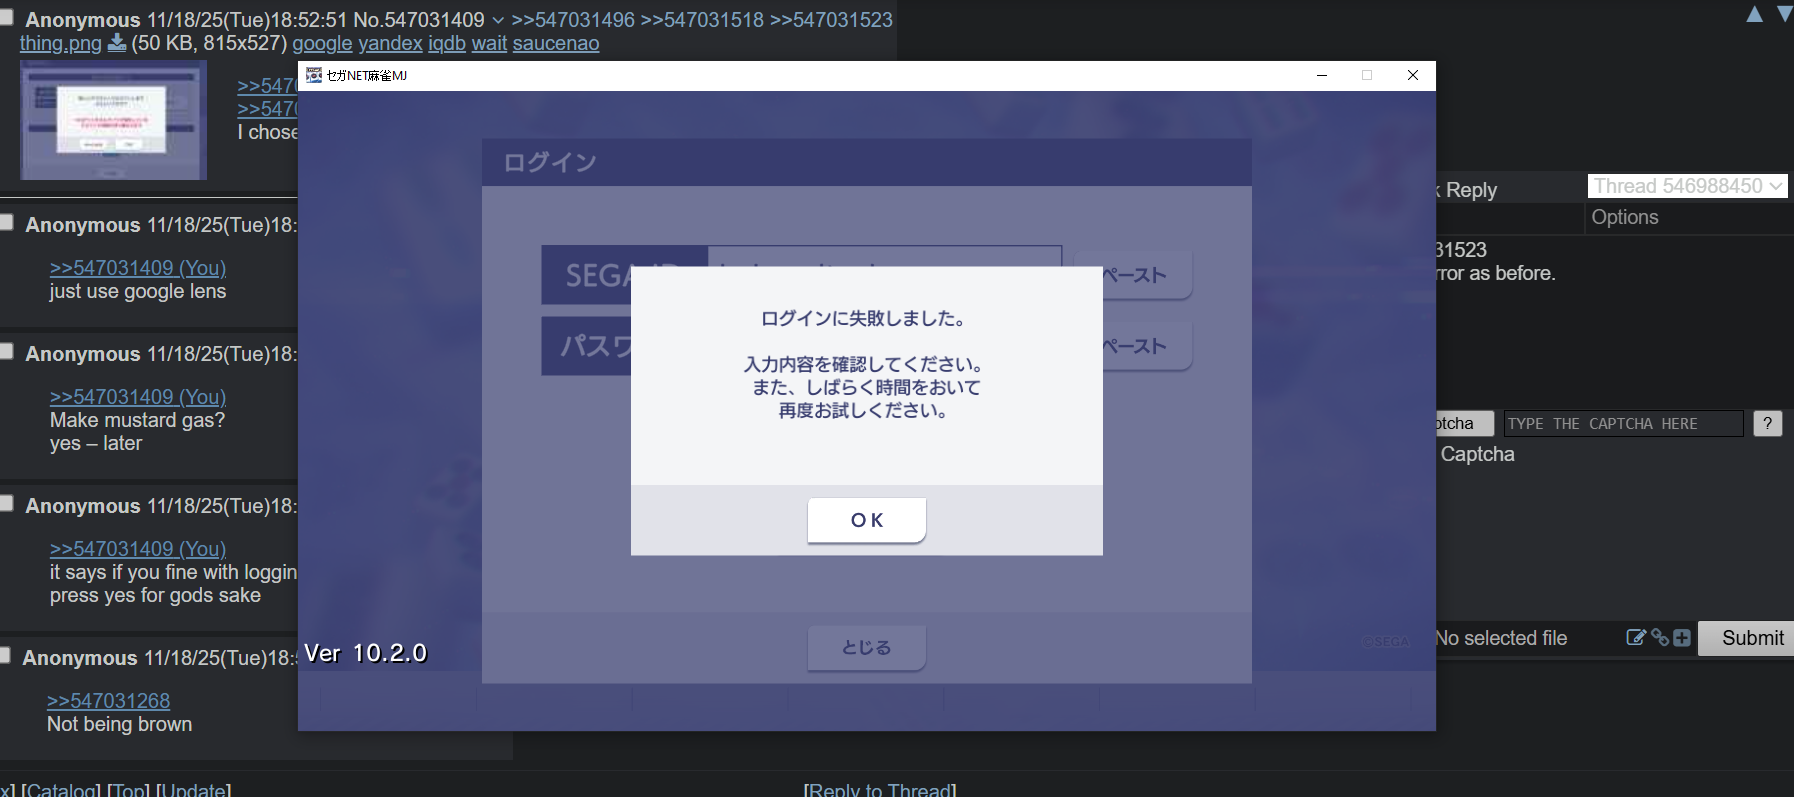Viewport: 1794px width, 797px height.
Task: Click the 'Ver 10.2.0' version label
Action: [x=366, y=653]
